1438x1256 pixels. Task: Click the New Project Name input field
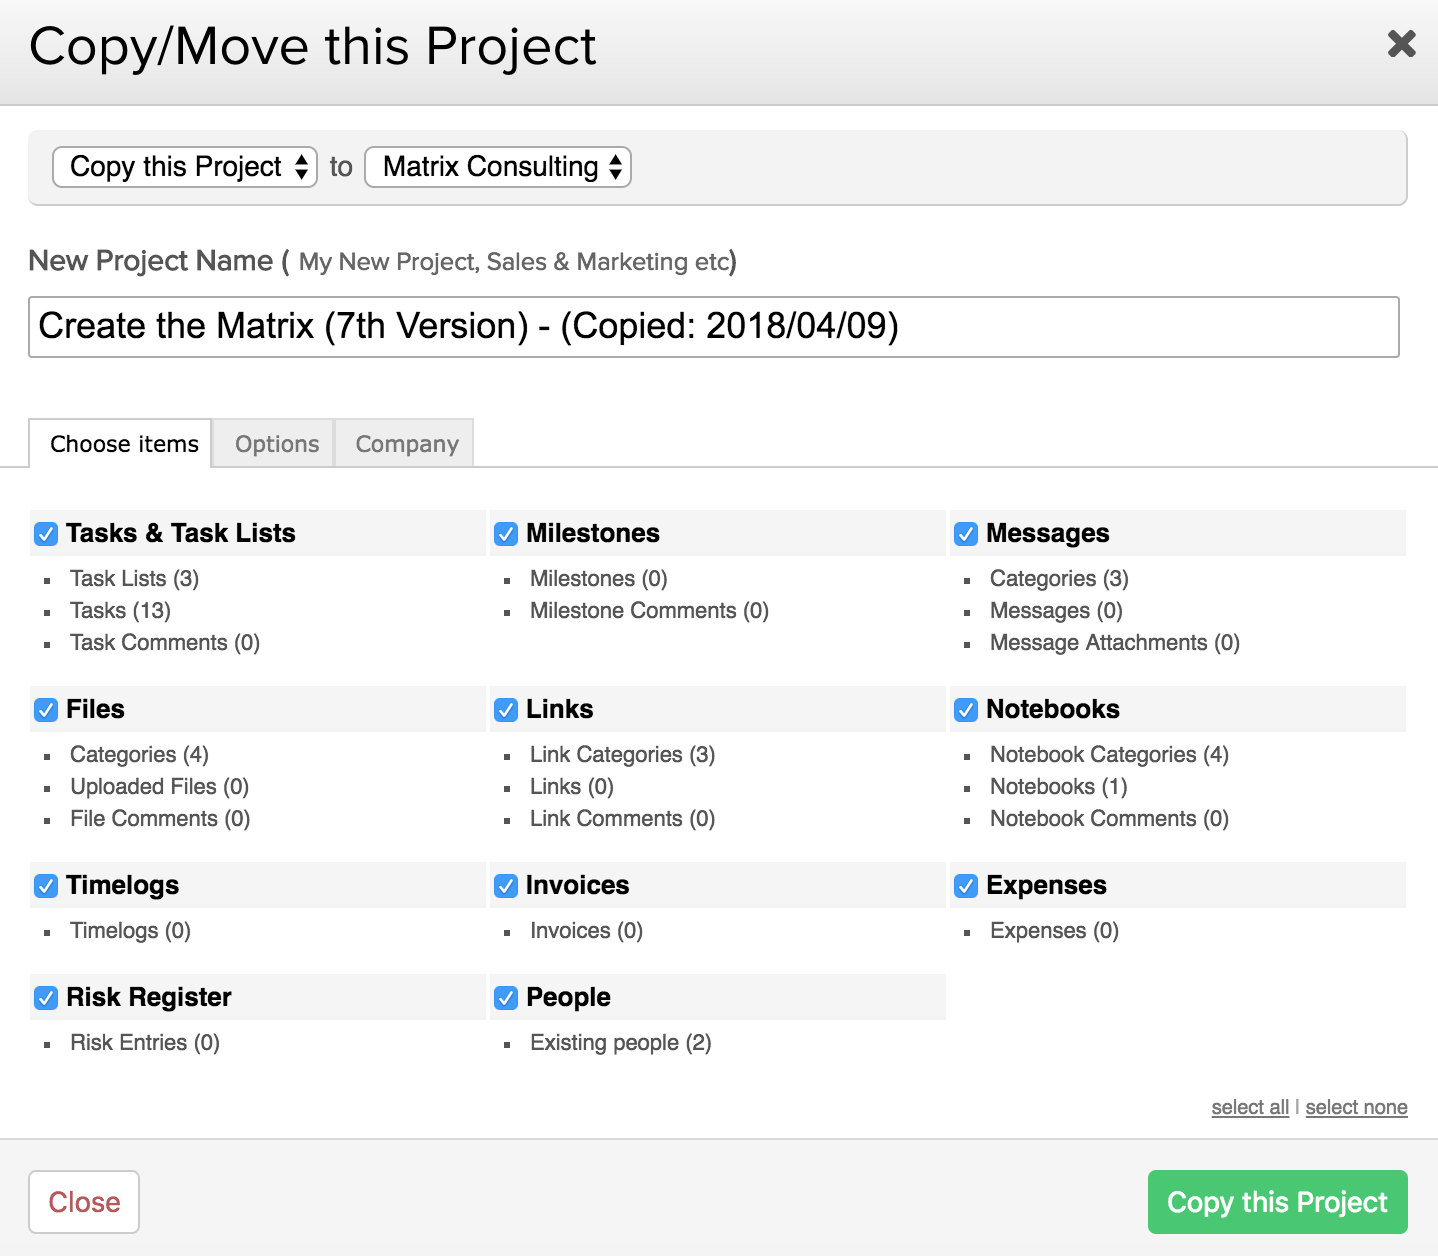(x=713, y=327)
